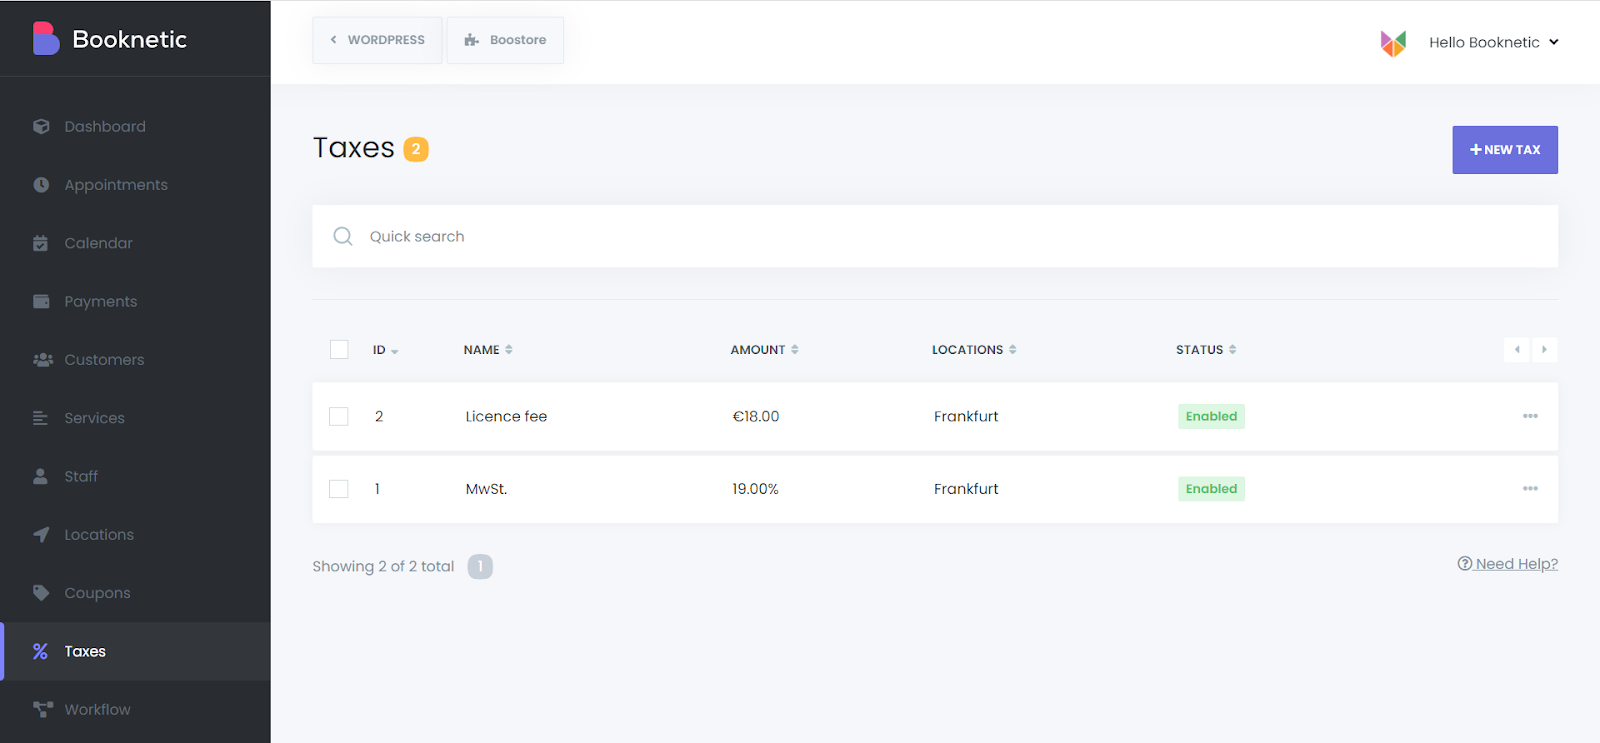Open the Hello Booknetic user dropdown

point(1493,42)
